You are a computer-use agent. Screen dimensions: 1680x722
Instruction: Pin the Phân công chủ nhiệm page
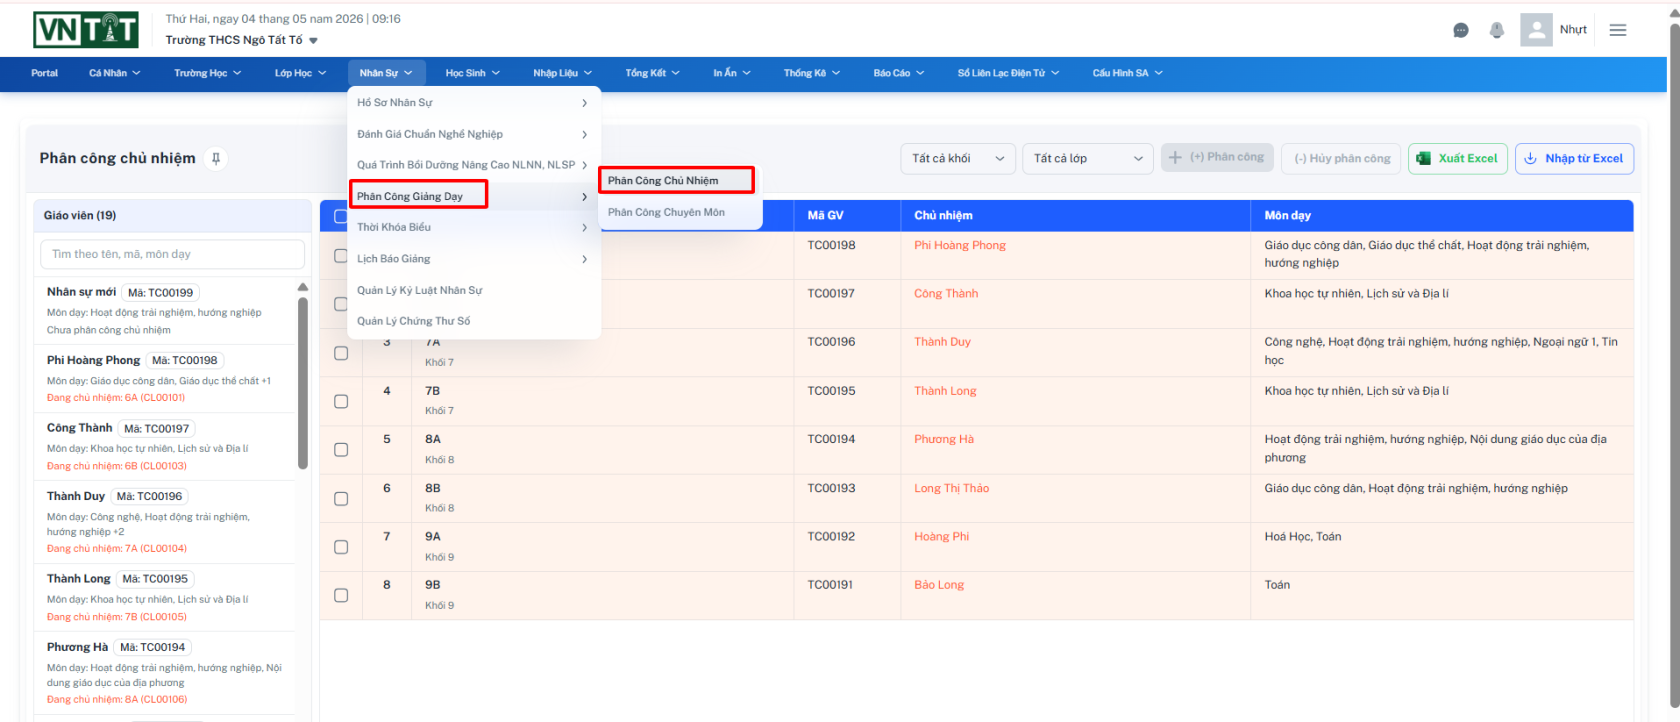point(216,158)
